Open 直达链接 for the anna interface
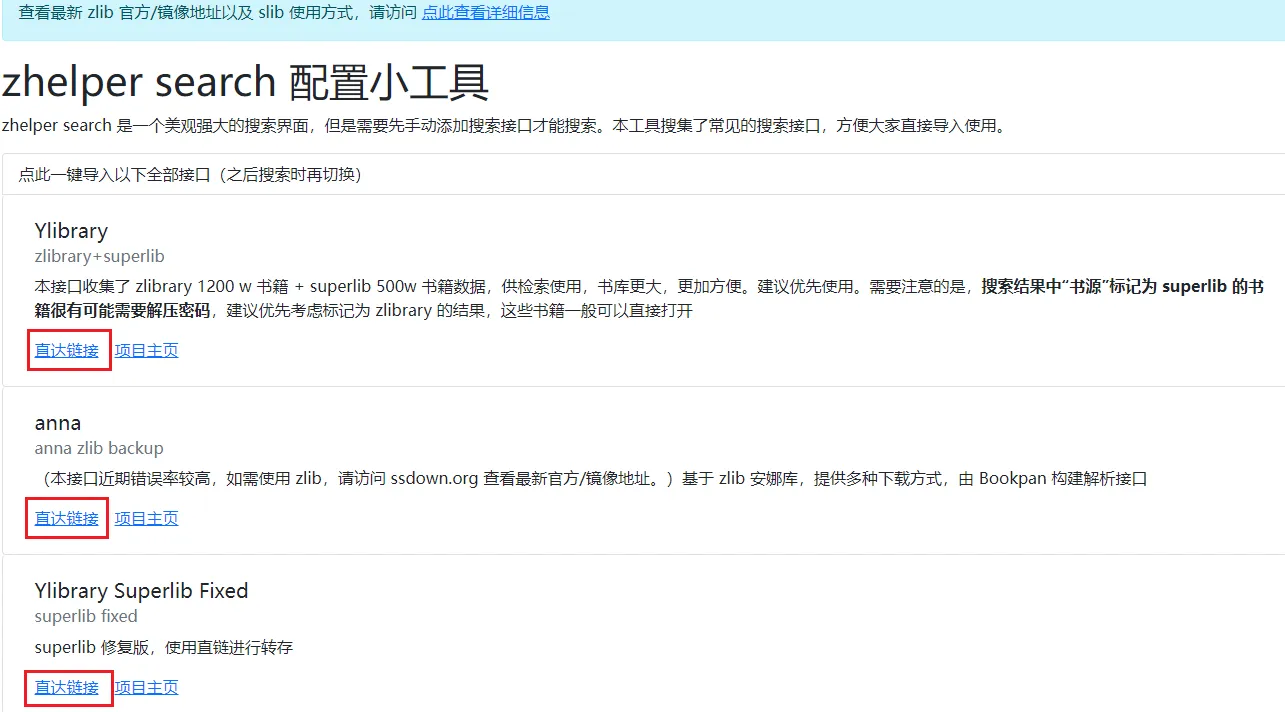 pyautogui.click(x=67, y=518)
